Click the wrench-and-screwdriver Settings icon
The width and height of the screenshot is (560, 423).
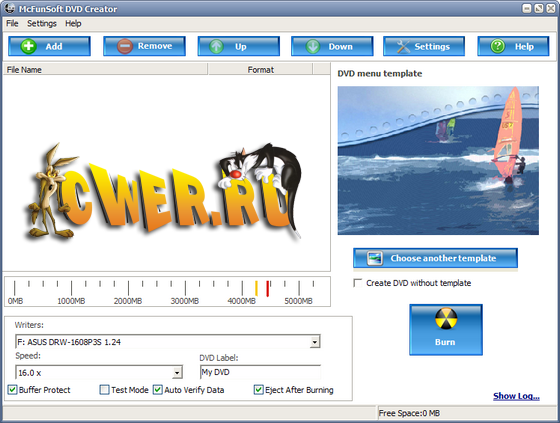[403, 46]
